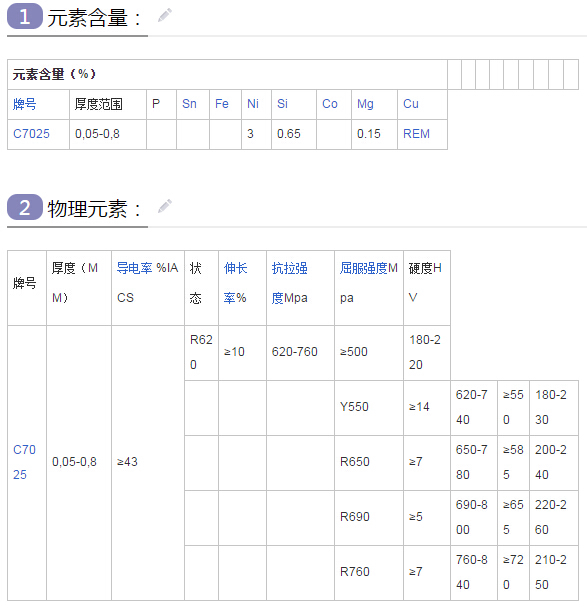Open the Mg element link

[365, 104]
